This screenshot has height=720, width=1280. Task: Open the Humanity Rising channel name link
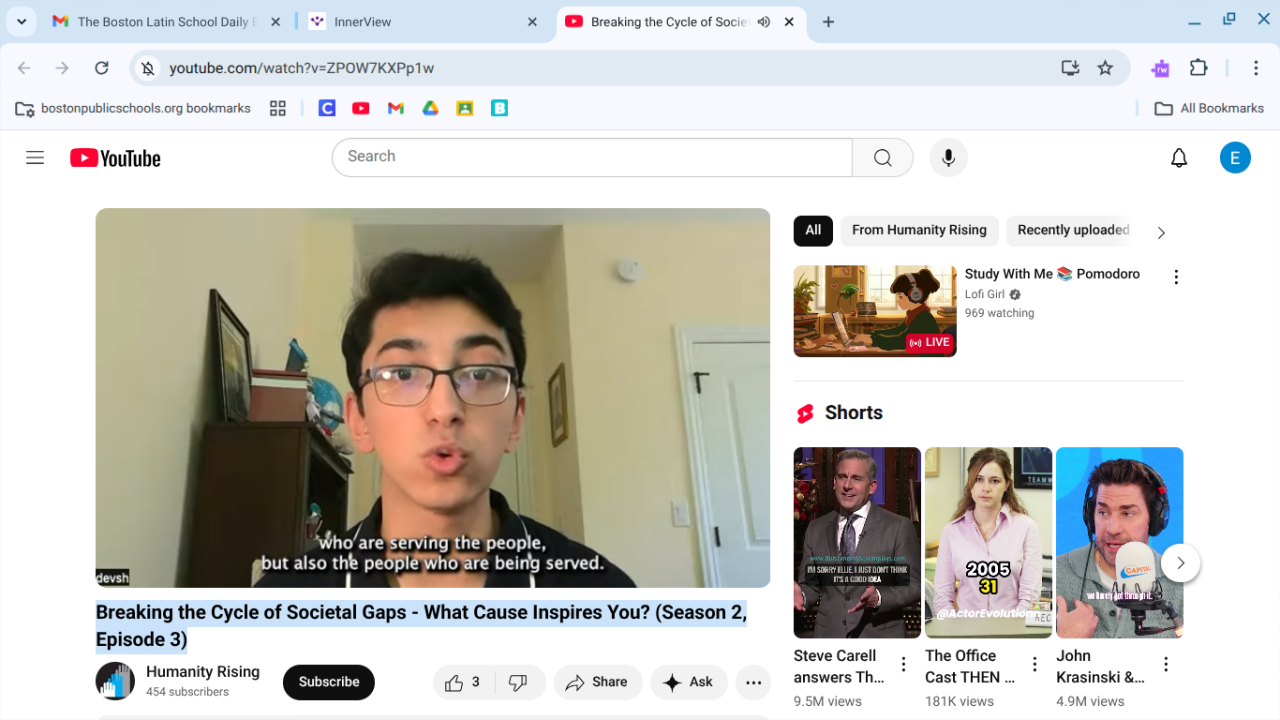tap(203, 672)
